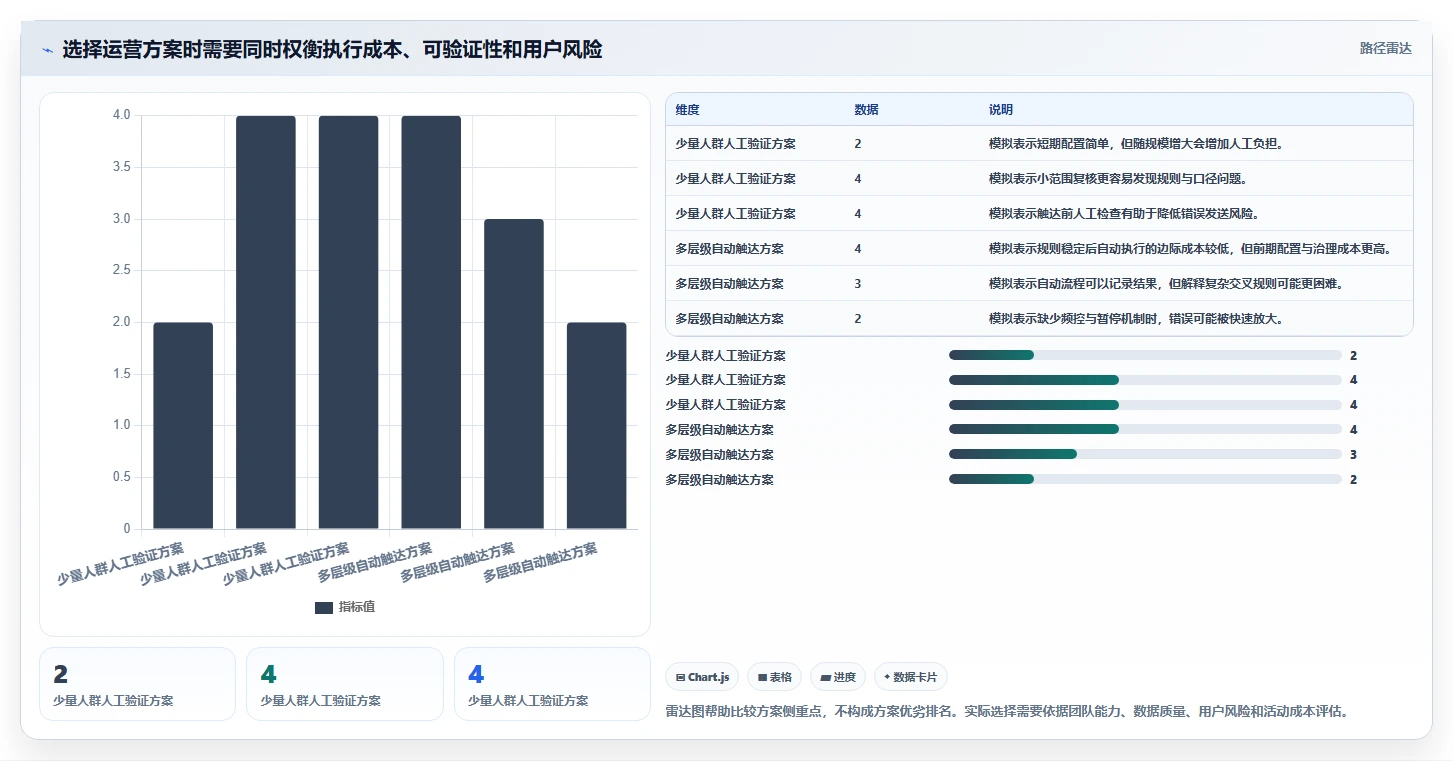Click the dark legend swatch next to 指标值

tap(323, 607)
